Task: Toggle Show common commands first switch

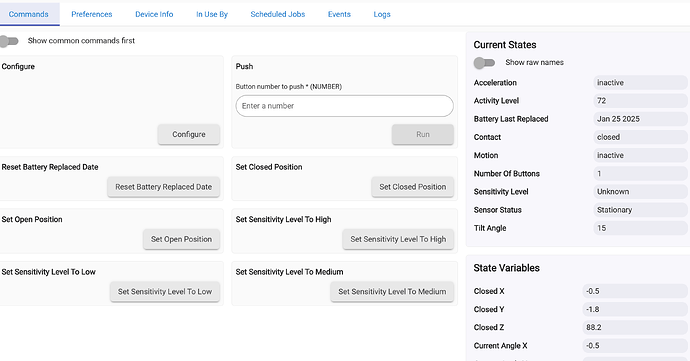Action: [x=9, y=41]
